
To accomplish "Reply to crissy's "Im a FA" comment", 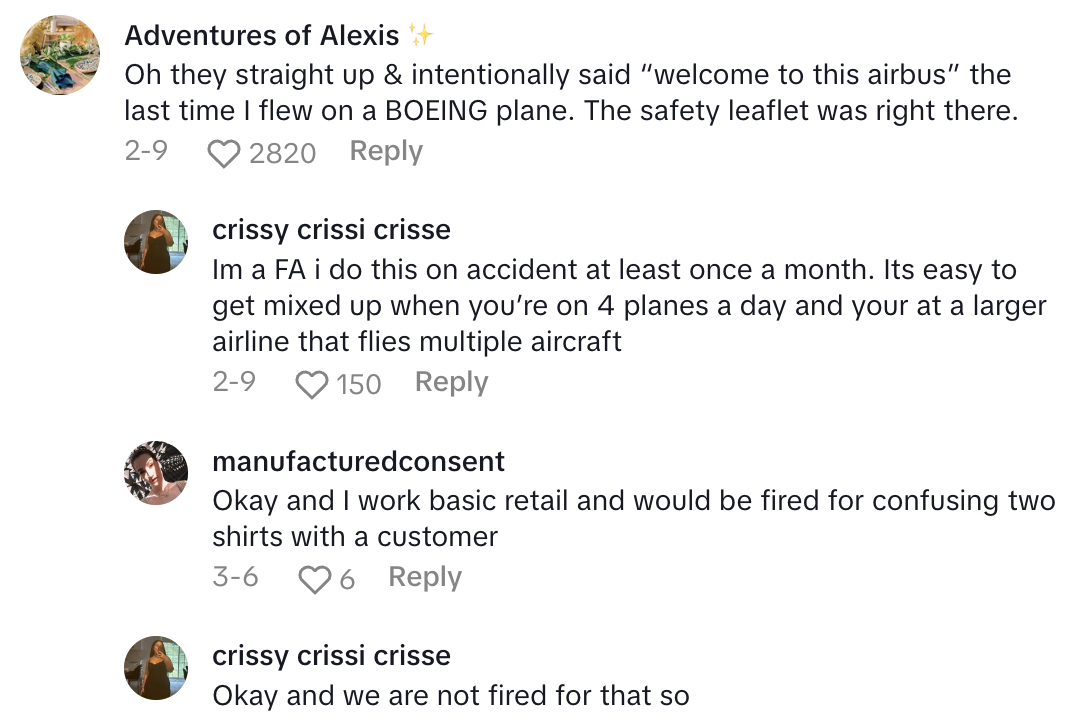I will point(451,383).
